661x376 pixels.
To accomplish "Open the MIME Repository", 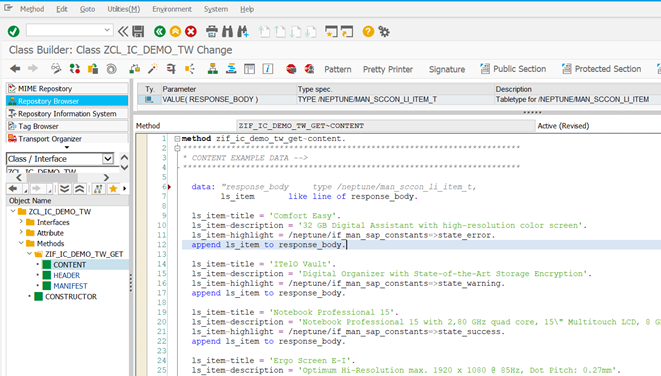I will click(67, 88).
